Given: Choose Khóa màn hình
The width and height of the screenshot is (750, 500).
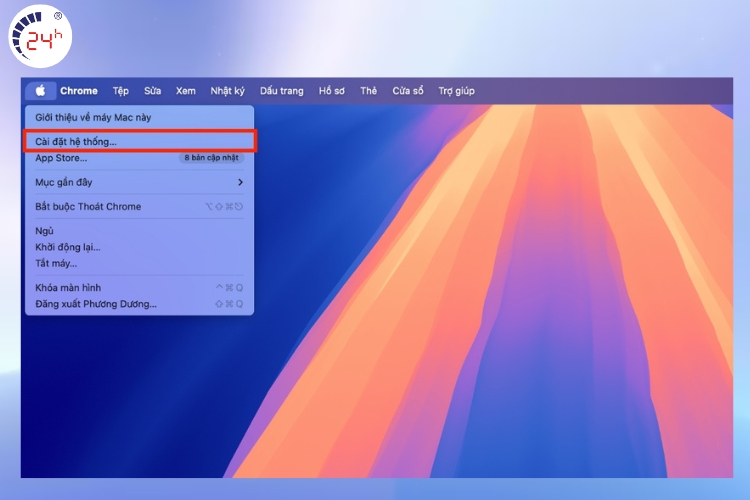Looking at the screenshot, I should click(x=68, y=288).
